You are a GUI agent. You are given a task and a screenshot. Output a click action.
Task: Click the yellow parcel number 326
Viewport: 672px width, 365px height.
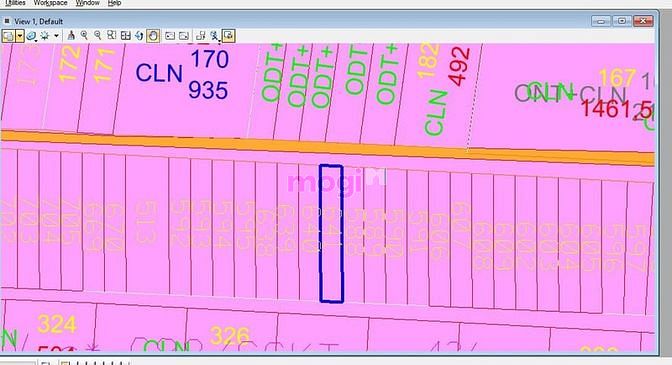(x=230, y=335)
